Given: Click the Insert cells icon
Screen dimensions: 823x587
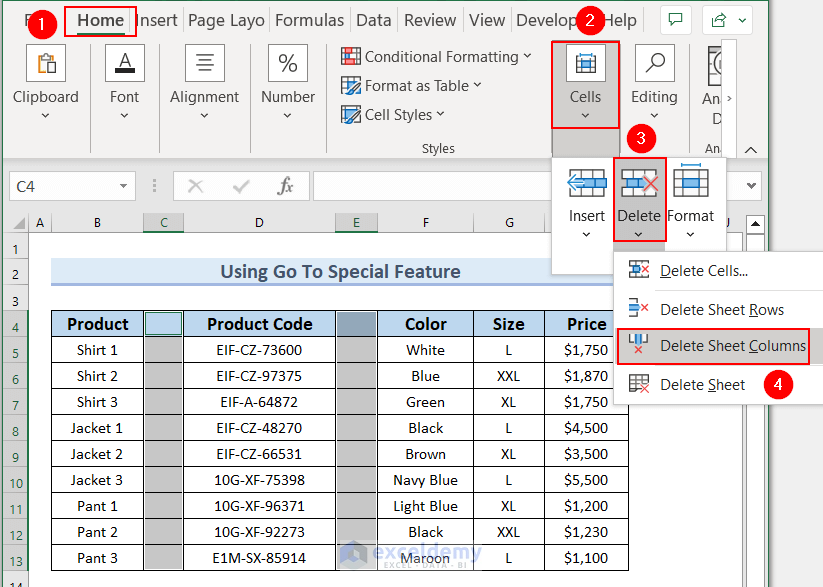Looking at the screenshot, I should [587, 184].
